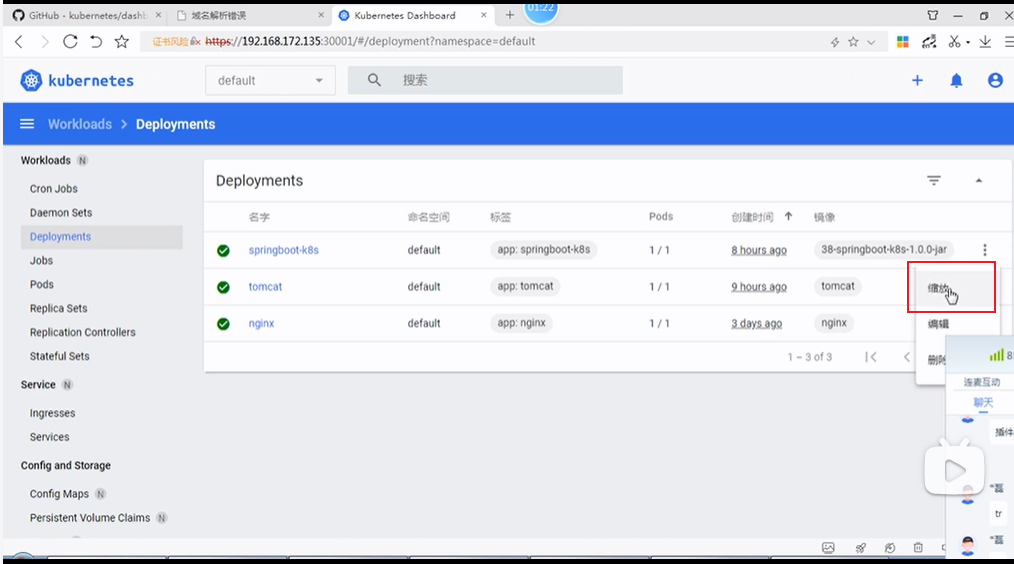1014x564 pixels.
Task: Click the 搜索 search input field
Action: coord(485,80)
